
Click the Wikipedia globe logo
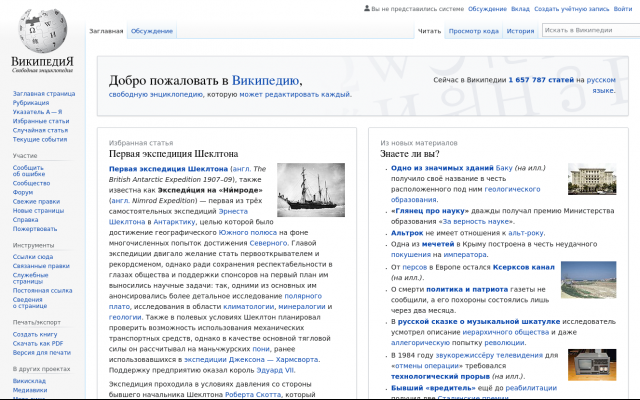point(42,31)
